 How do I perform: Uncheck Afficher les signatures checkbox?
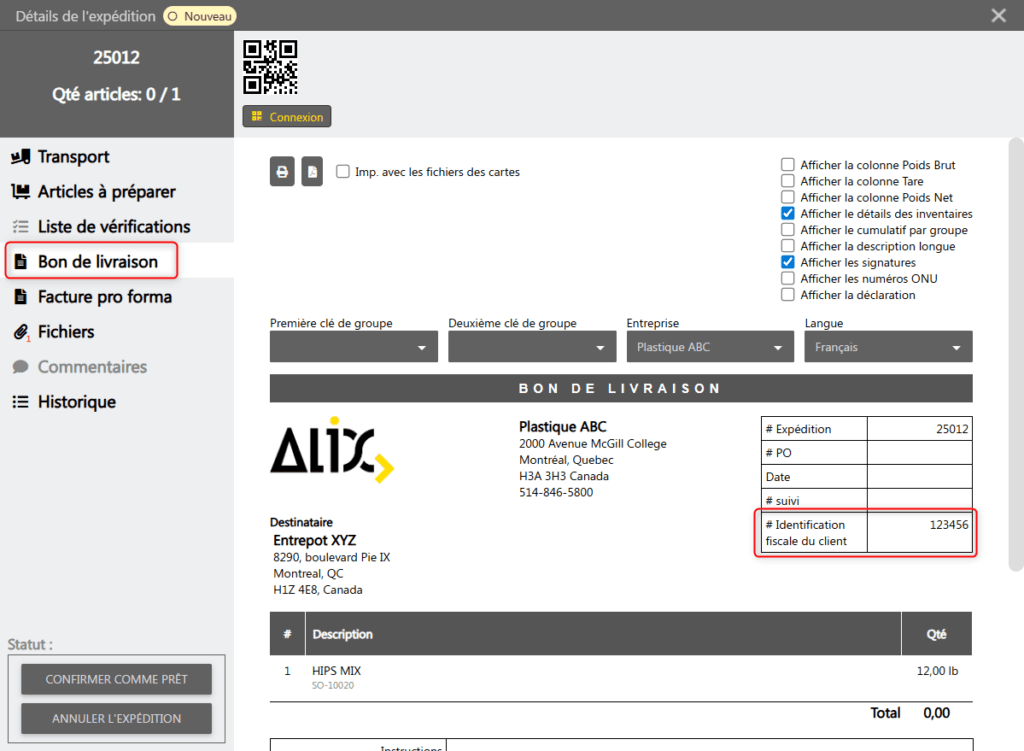pyautogui.click(x=788, y=262)
